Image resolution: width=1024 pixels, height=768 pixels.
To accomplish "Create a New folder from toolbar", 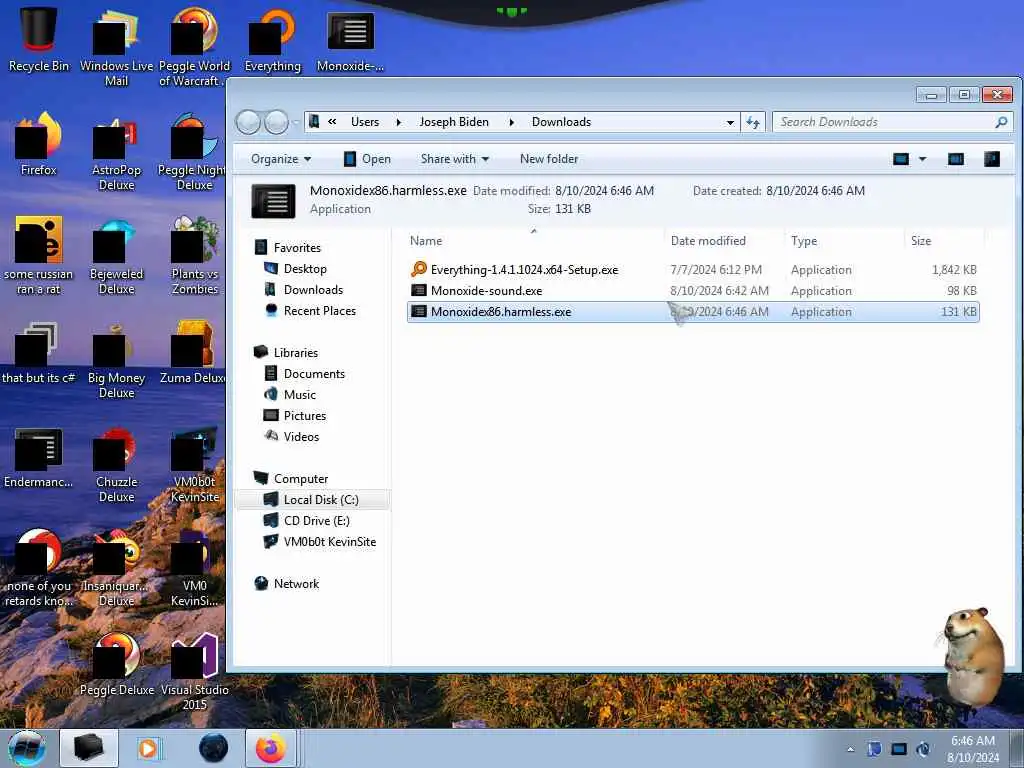I will coord(549,159).
